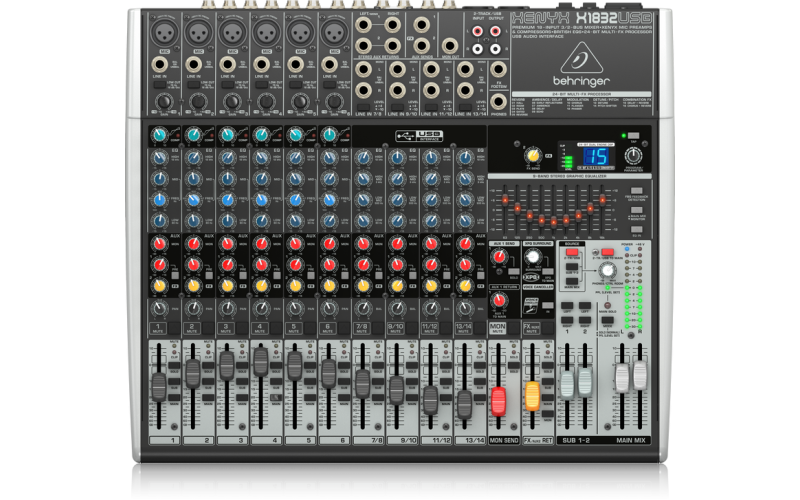
Task: Click the 63 Hz graphic EQ slider
Action: point(505,199)
